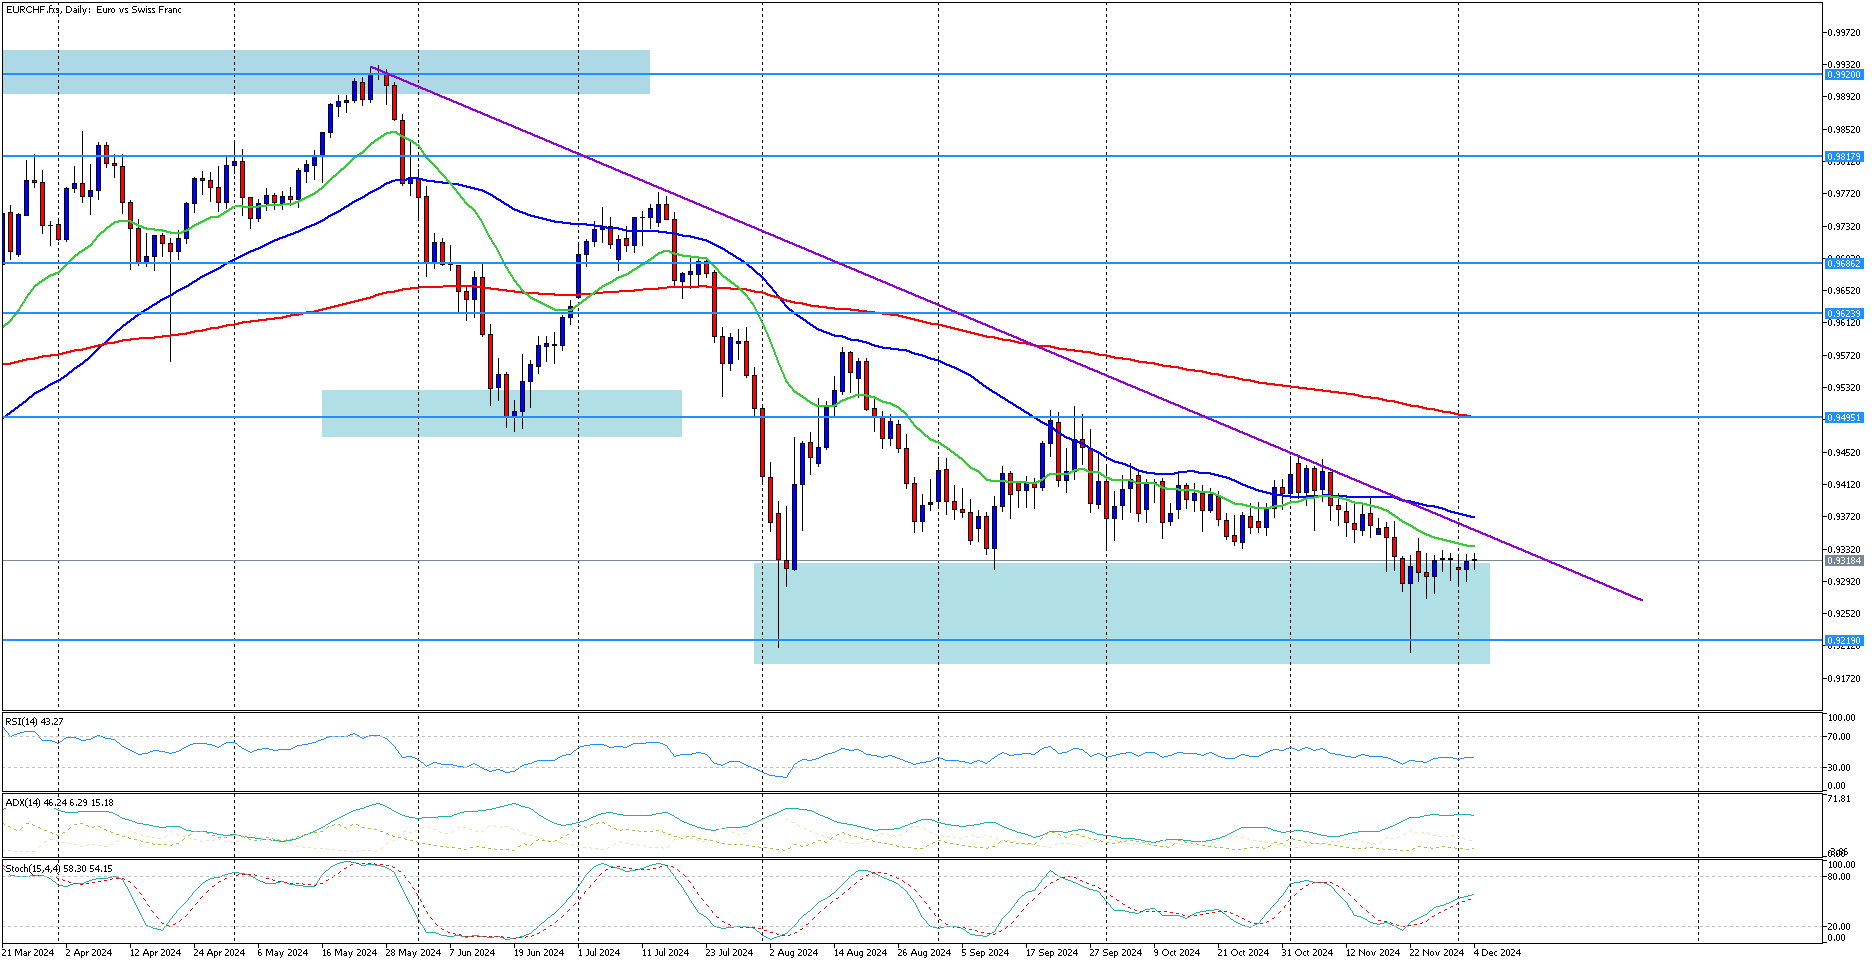Screen dimensions: 1875x964
Task: Click the right end of green moving average
Action: [1473, 546]
